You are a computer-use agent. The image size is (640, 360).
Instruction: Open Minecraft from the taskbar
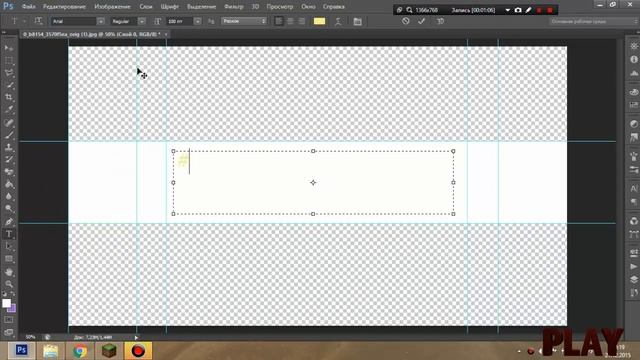[x=109, y=351]
